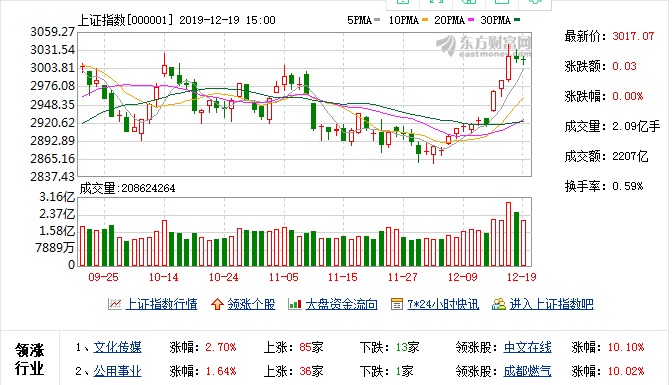Image resolution: width=672 pixels, height=385 pixels.
Task: Click the 10-24 date axis label
Action: click(x=223, y=277)
